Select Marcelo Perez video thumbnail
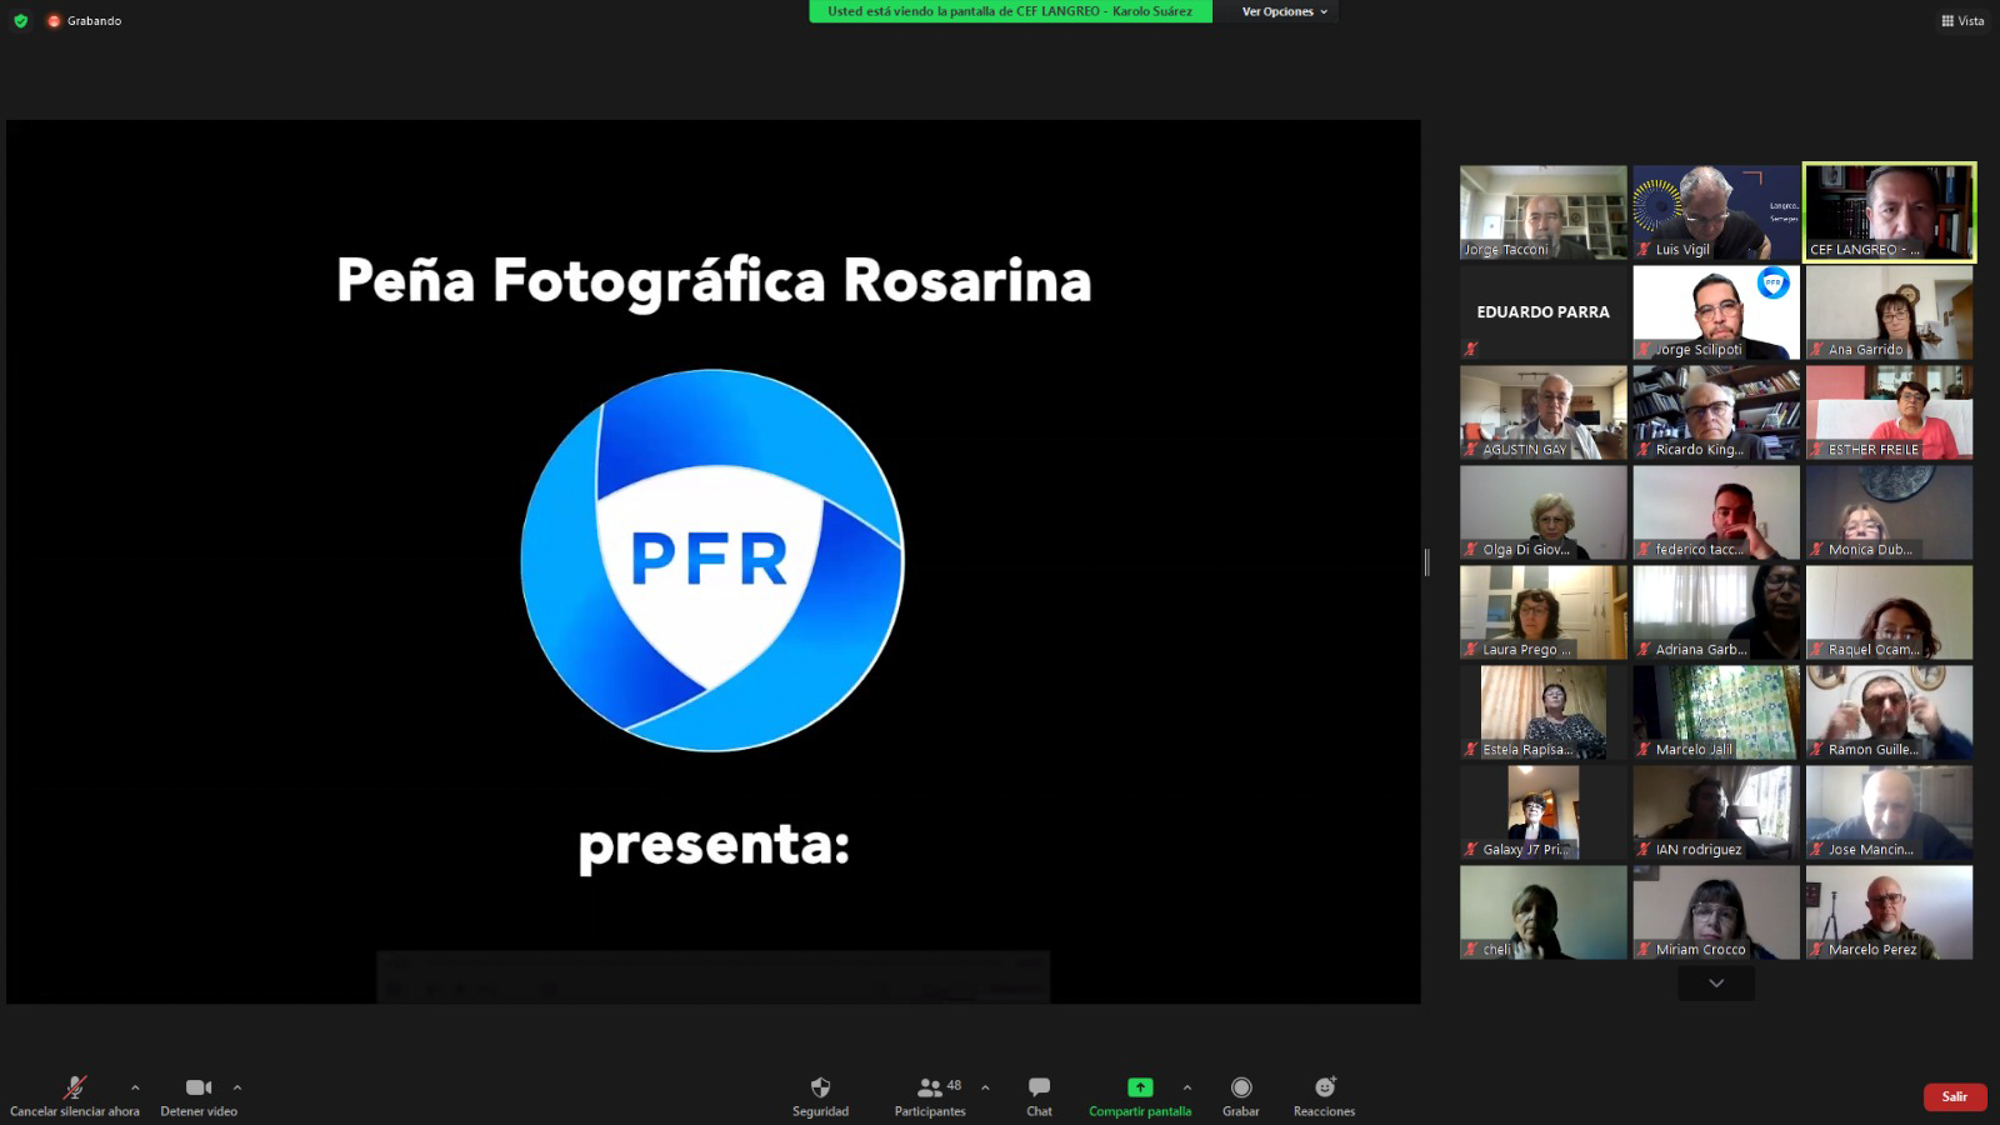The image size is (2000, 1125). point(1889,912)
